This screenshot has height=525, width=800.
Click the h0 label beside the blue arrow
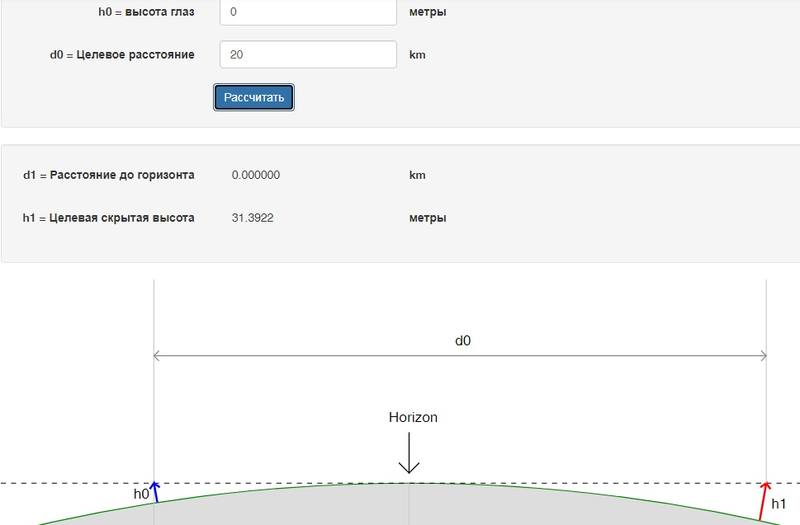click(x=141, y=494)
